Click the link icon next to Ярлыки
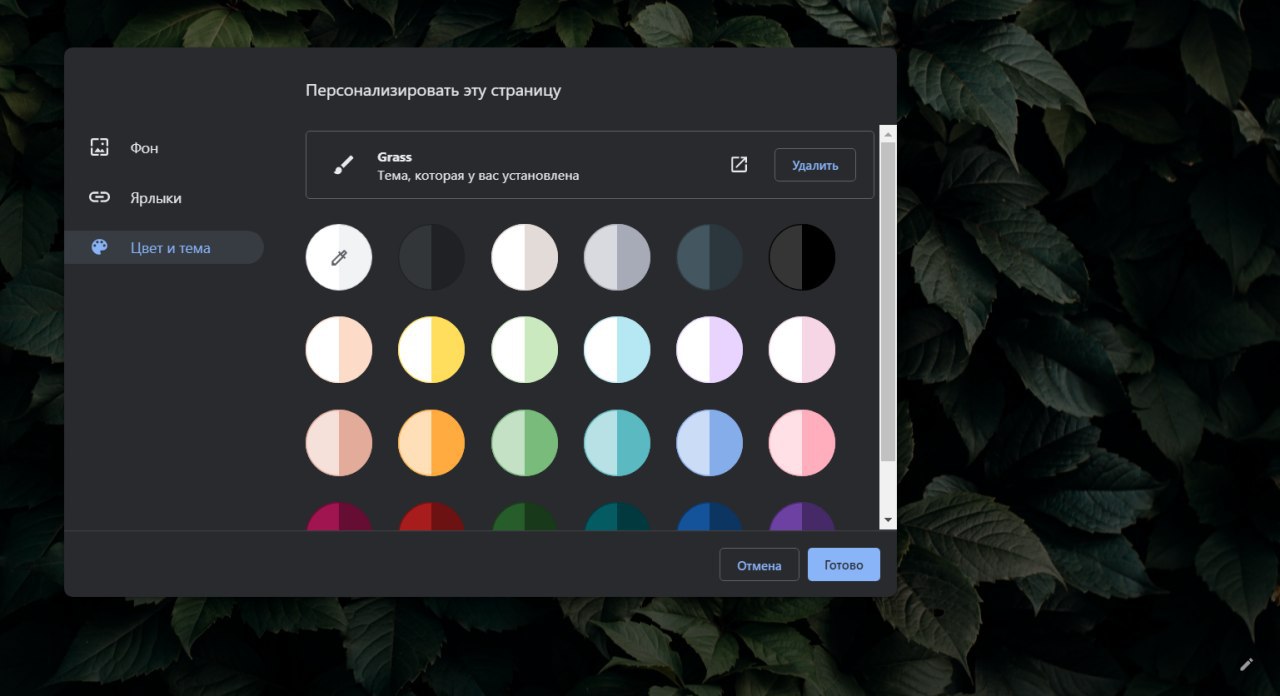 tap(99, 198)
